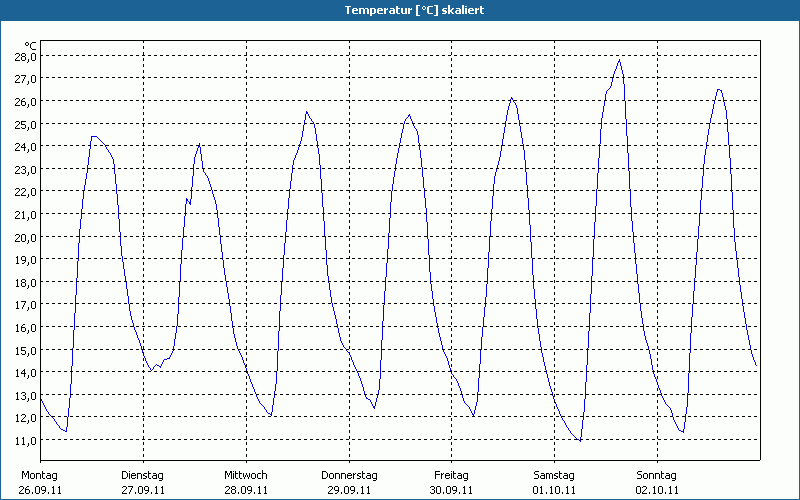Click the Donnerstag day label
The height and width of the screenshot is (500, 800).
[x=349, y=475]
